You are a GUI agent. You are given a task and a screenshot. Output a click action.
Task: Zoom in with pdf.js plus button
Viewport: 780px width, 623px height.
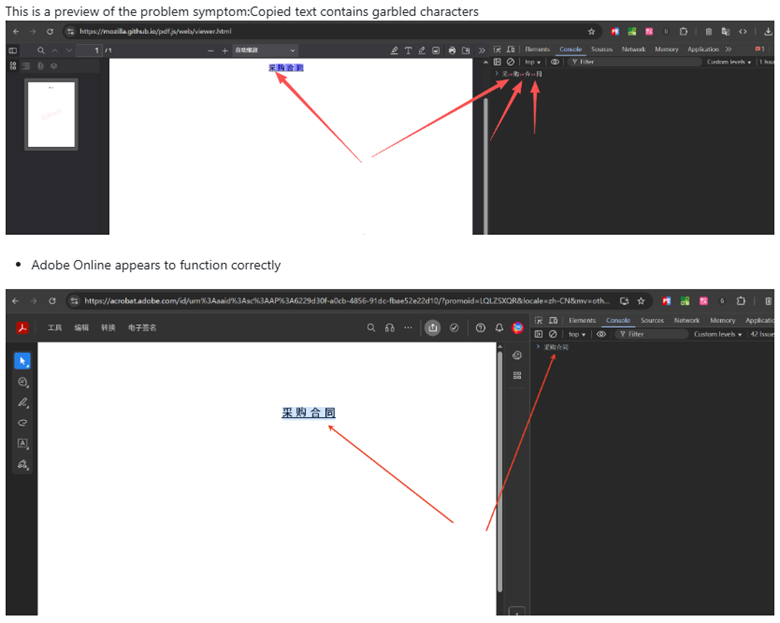225,50
